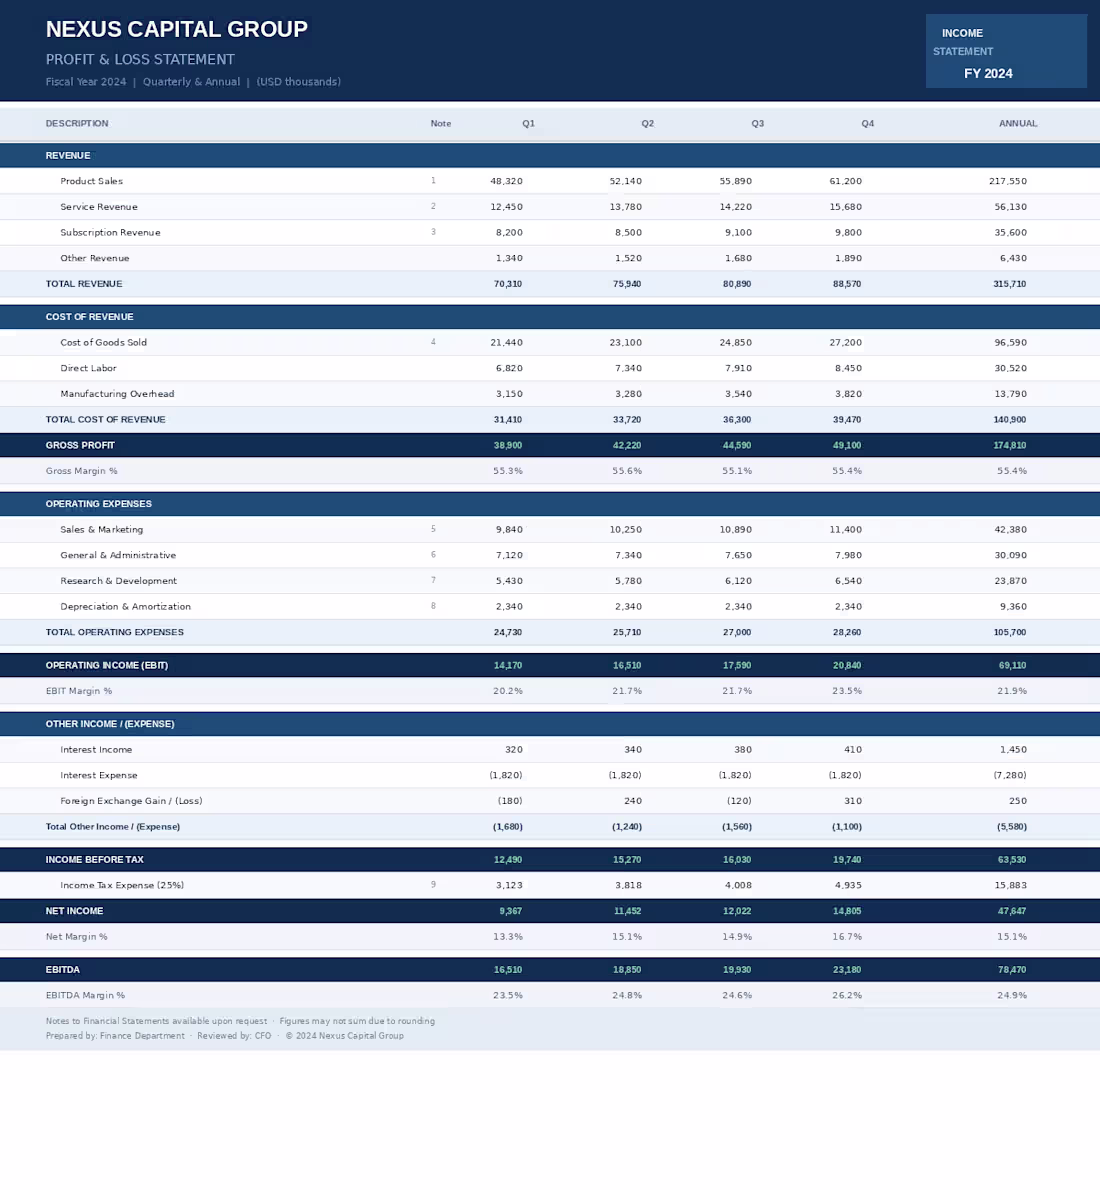The width and height of the screenshot is (1100, 1190).
Task: Click the NEXUS CAPITAL GROUP title
Action: pyautogui.click(x=176, y=29)
